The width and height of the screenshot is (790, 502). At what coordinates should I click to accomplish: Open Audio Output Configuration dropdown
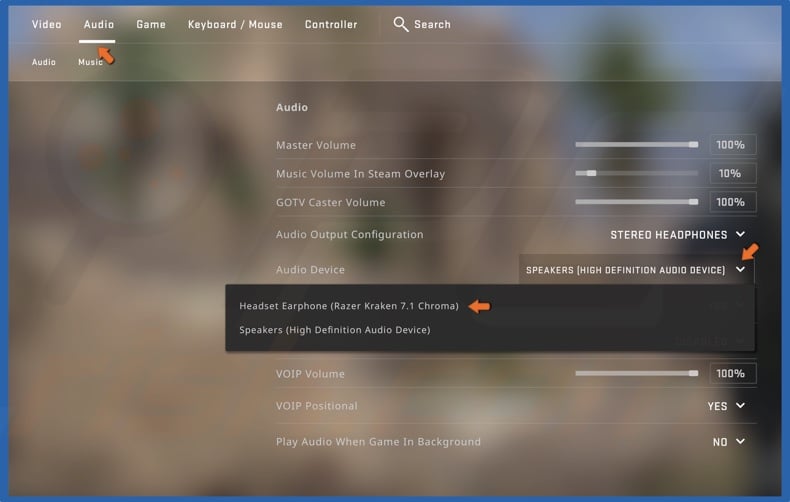point(677,235)
